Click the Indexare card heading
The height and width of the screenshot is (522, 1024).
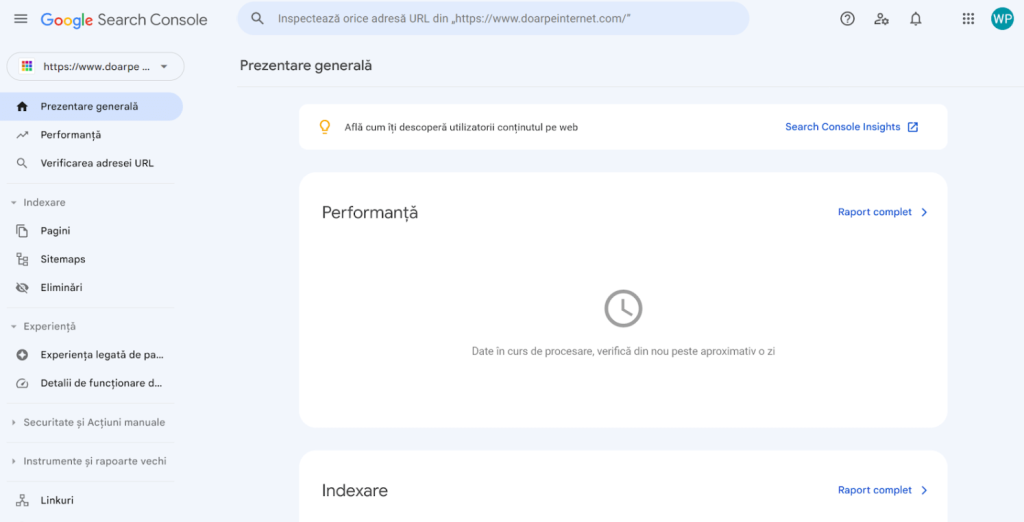coord(355,491)
